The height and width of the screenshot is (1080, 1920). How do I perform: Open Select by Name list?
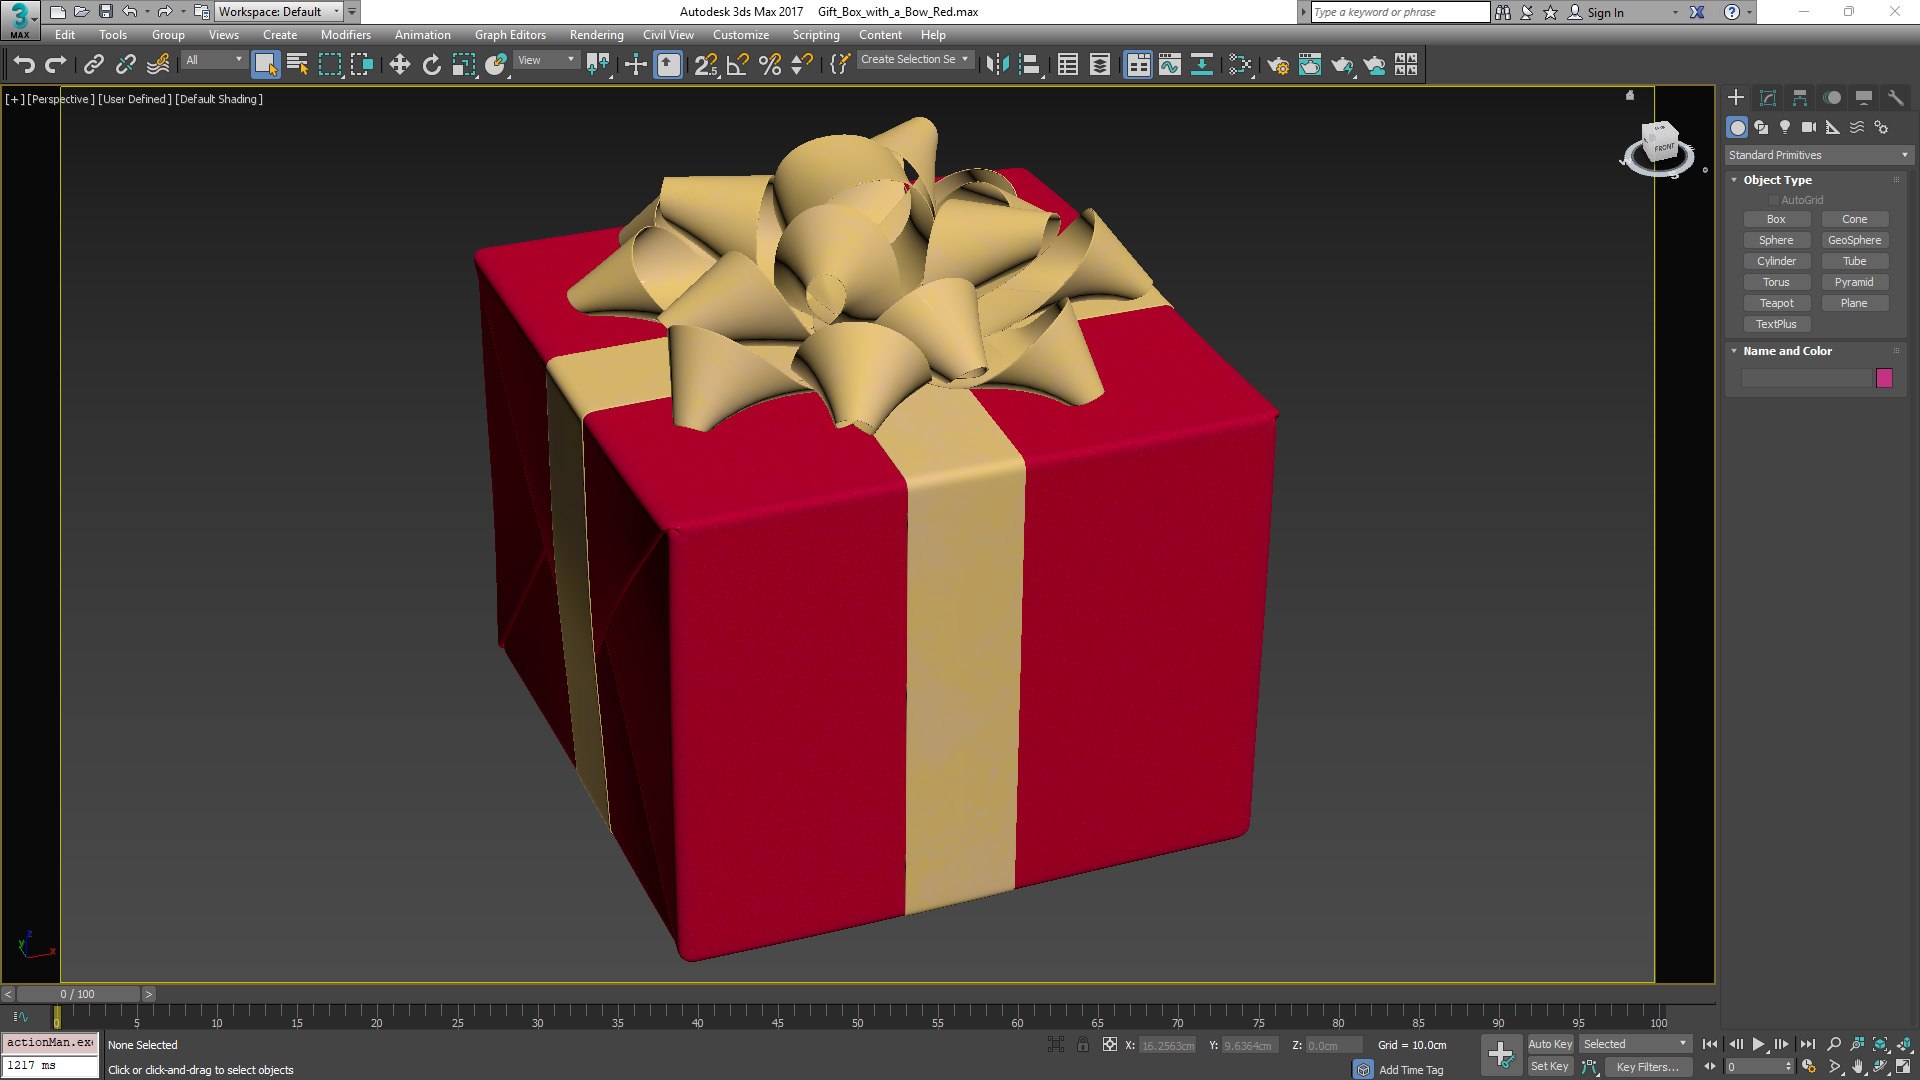pyautogui.click(x=298, y=65)
